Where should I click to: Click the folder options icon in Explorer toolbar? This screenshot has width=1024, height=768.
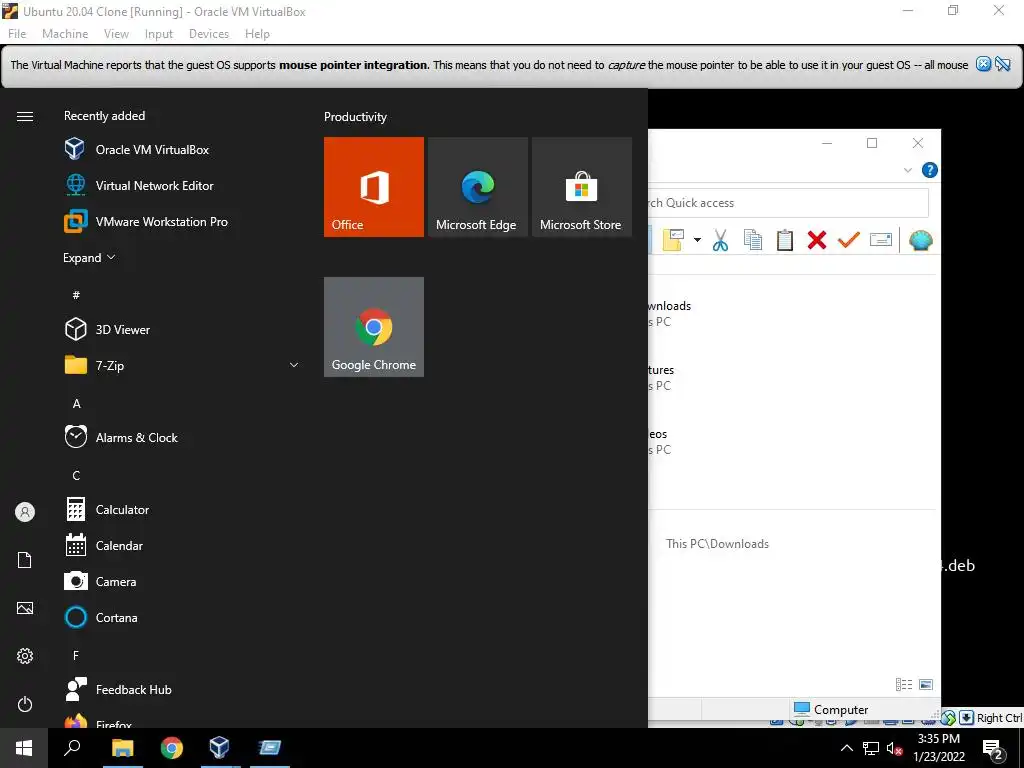(x=673, y=240)
